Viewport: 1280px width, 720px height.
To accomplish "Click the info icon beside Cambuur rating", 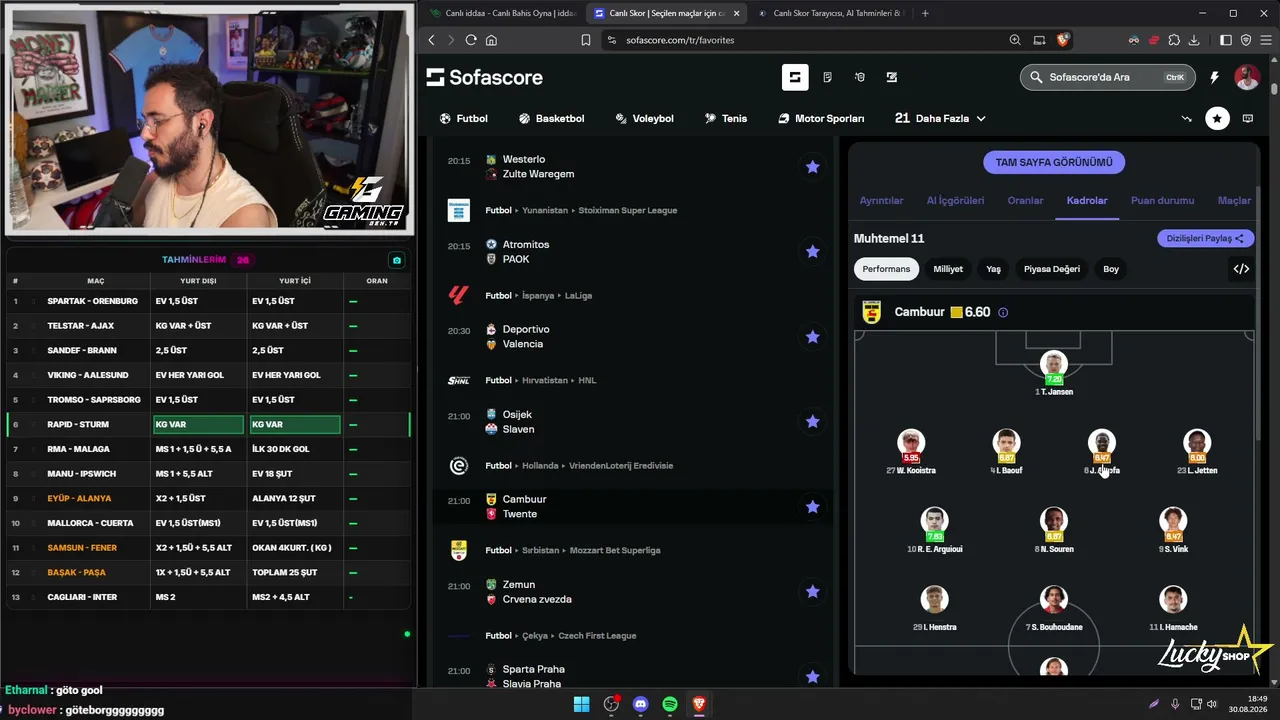I will pyautogui.click(x=1003, y=312).
